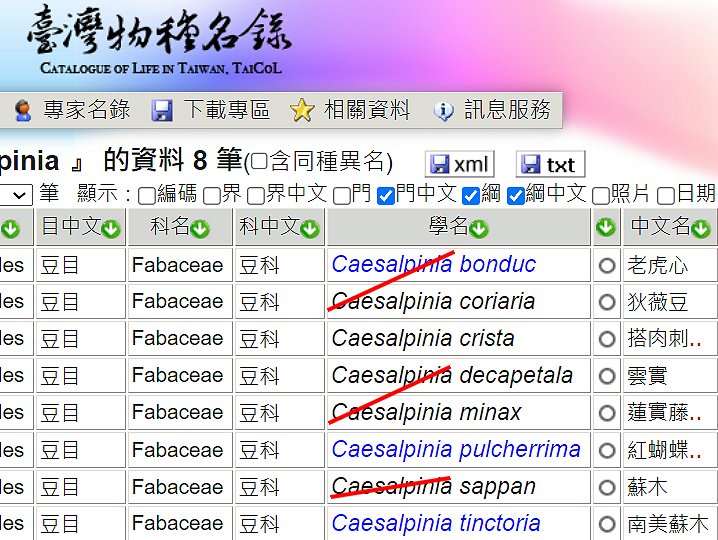Open the records-per-page dropdown before 筆

(x=16, y=195)
